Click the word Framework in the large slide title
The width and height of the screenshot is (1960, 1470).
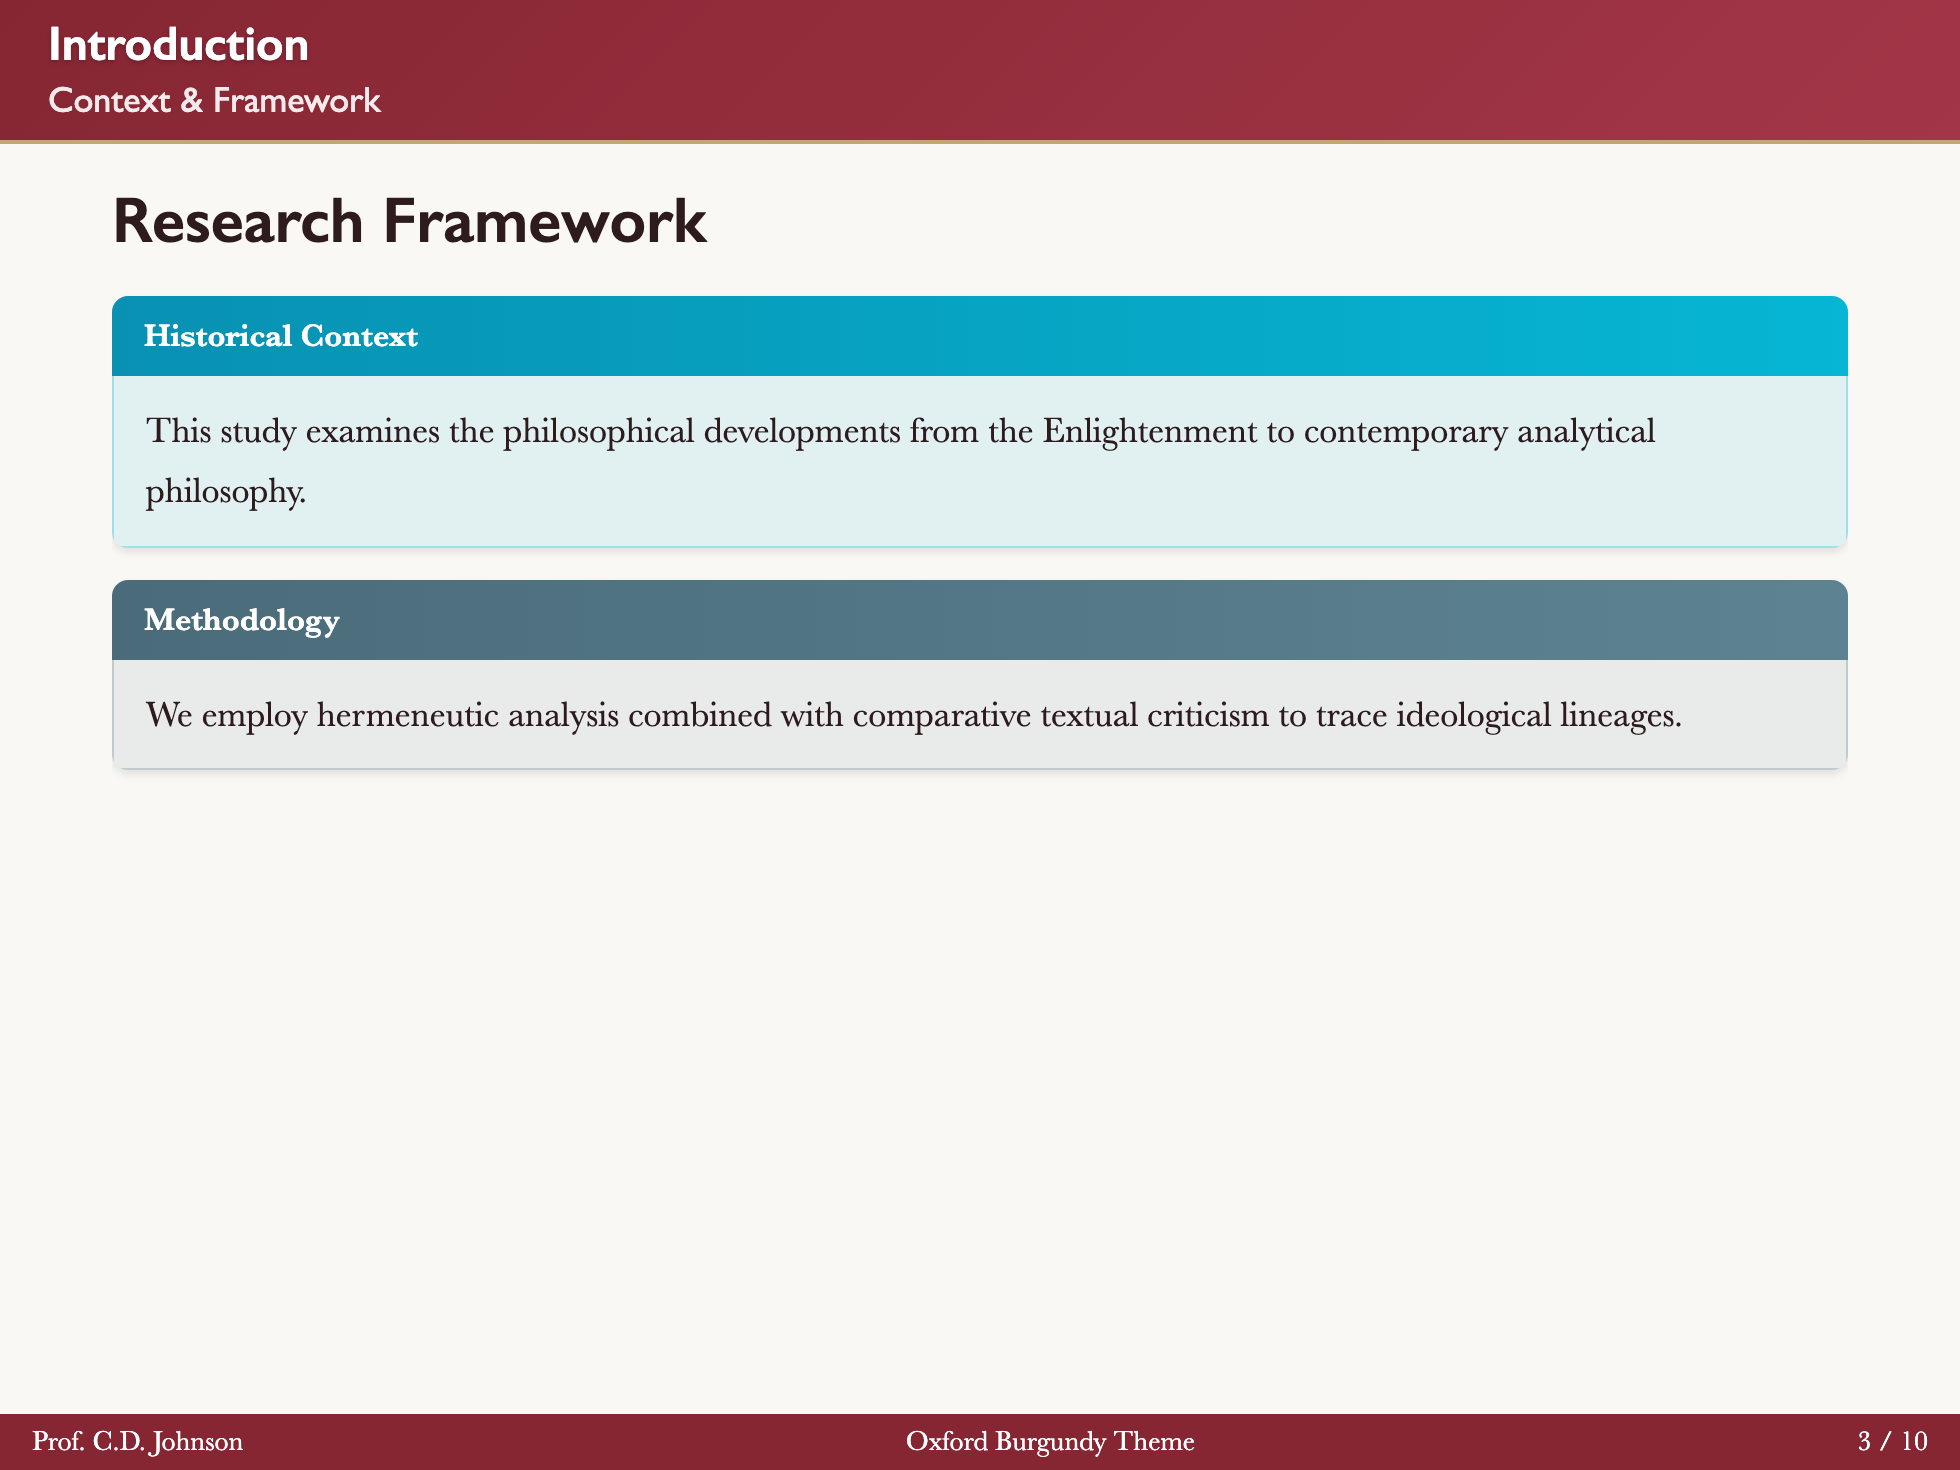pos(545,221)
